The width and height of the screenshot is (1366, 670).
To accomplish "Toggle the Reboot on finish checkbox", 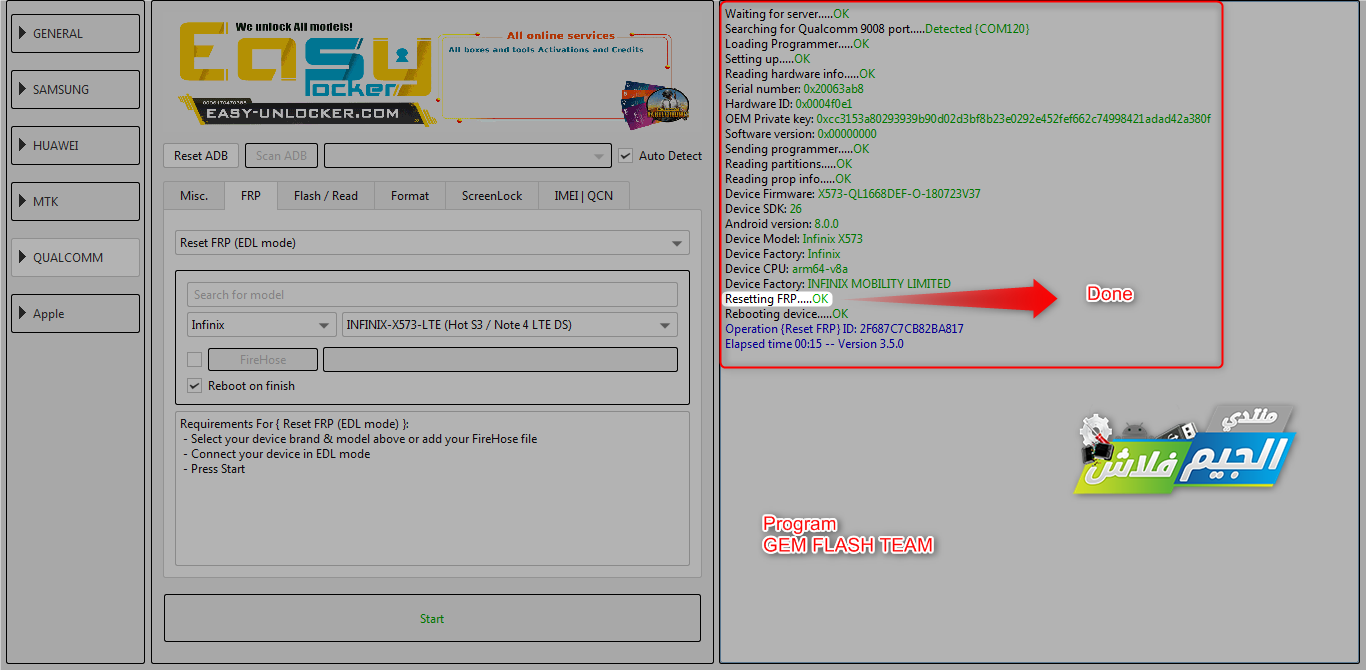I will (x=195, y=386).
